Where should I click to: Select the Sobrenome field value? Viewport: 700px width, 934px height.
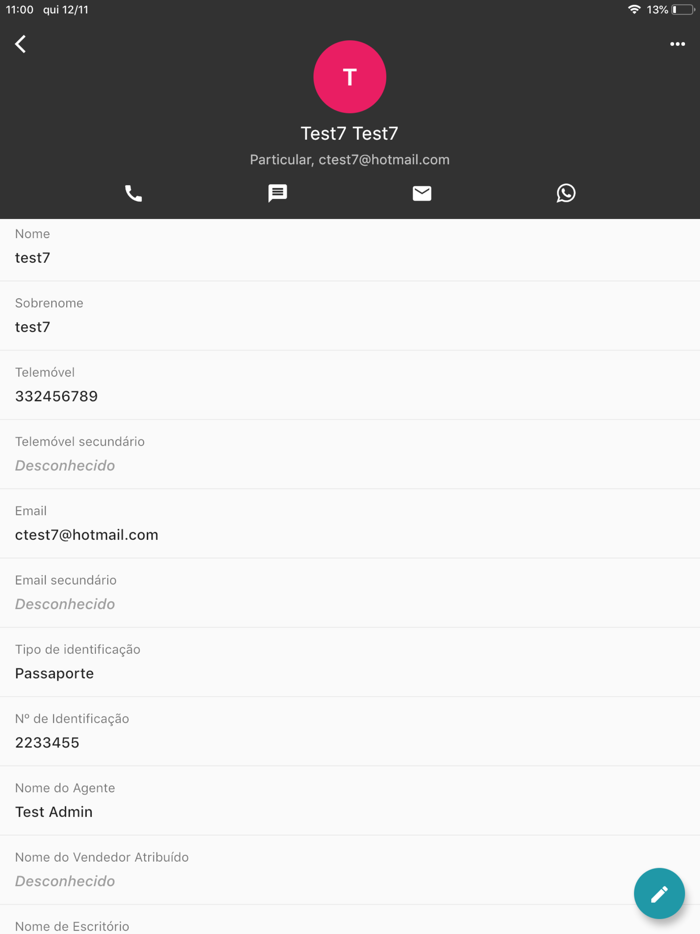[33, 327]
